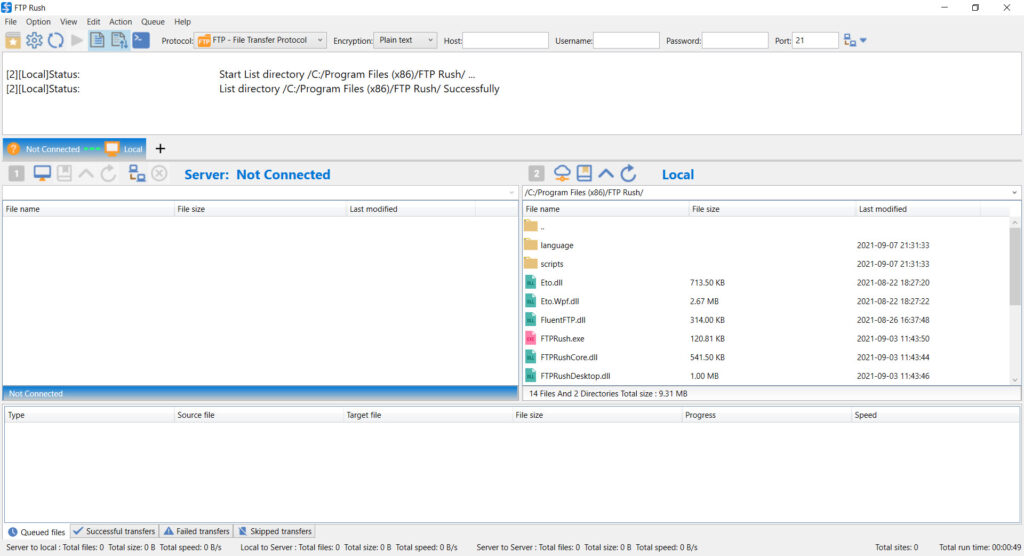The height and width of the screenshot is (556, 1024).
Task: Switch right pane to remote cloud icon
Action: (562, 174)
